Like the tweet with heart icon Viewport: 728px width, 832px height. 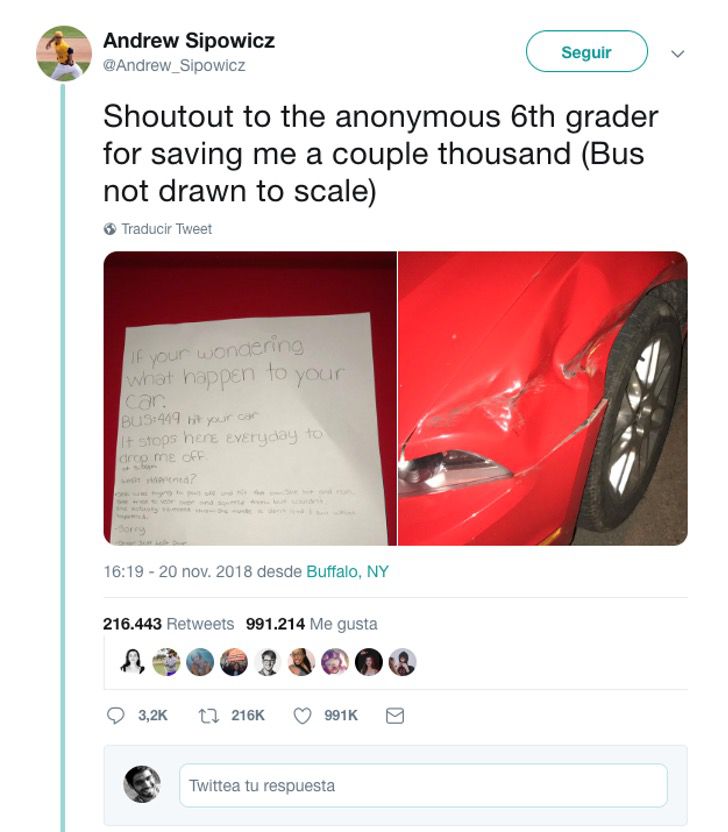302,716
